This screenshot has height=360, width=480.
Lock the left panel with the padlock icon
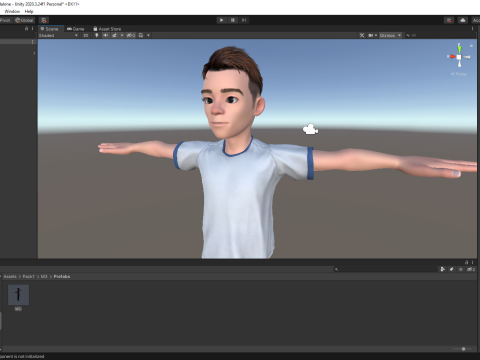coord(26,29)
